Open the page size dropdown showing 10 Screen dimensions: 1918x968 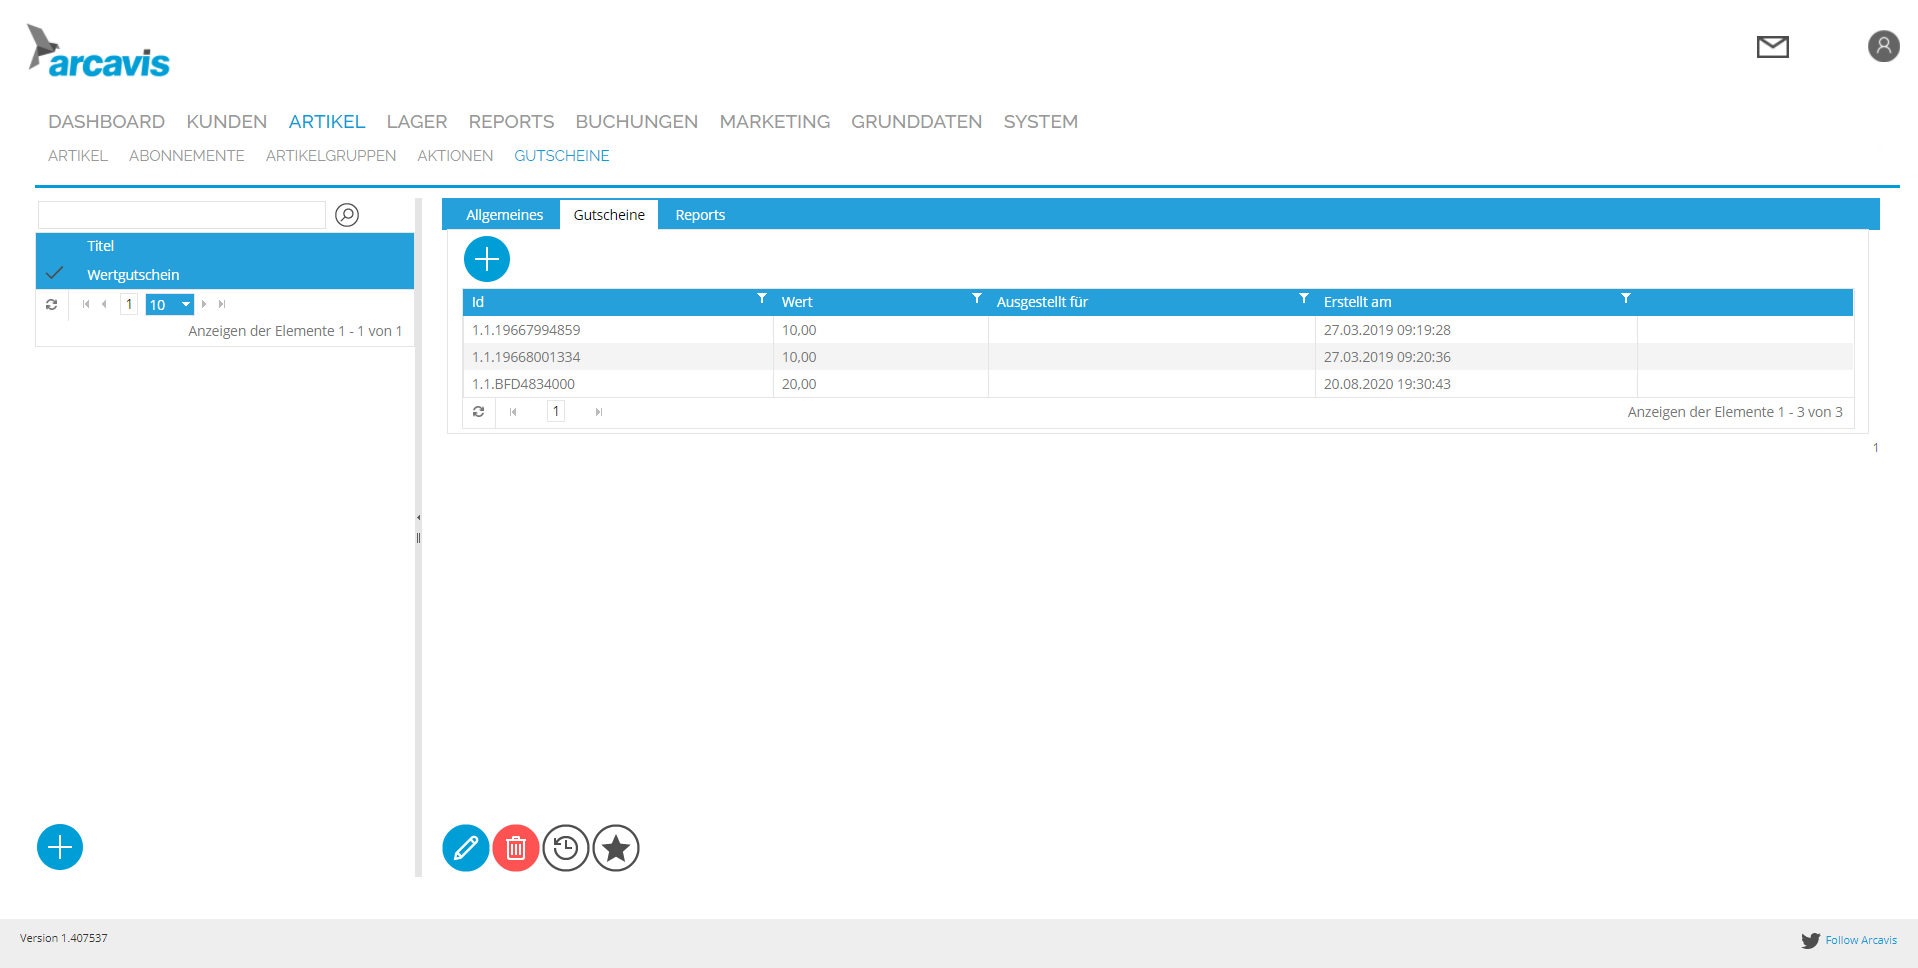point(168,304)
